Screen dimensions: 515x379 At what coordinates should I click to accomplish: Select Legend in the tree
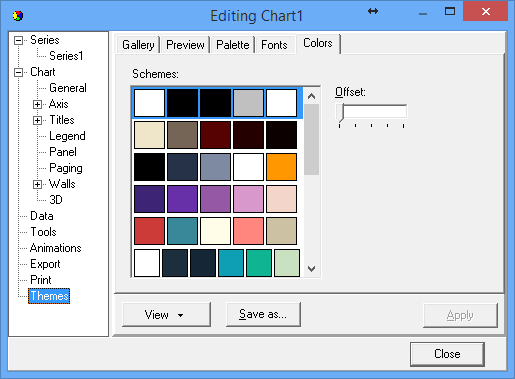click(67, 136)
